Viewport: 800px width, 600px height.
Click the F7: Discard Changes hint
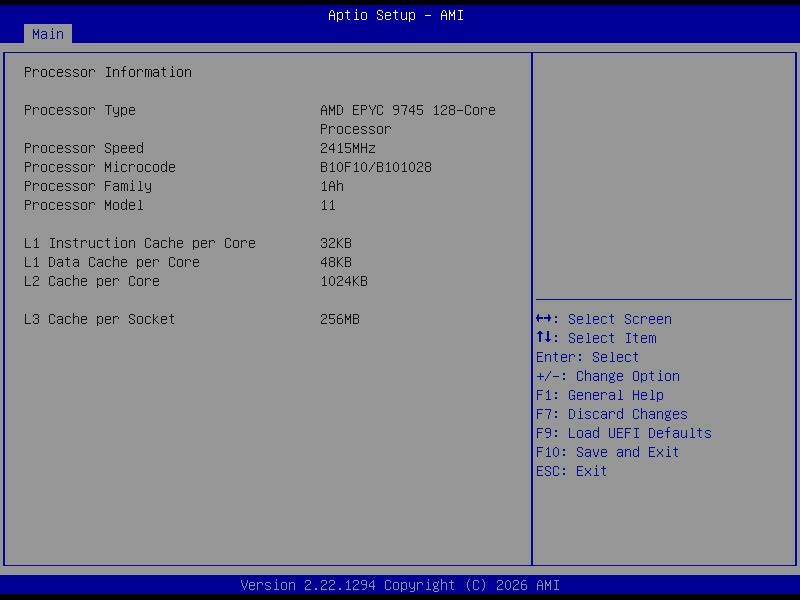pyautogui.click(x=612, y=414)
